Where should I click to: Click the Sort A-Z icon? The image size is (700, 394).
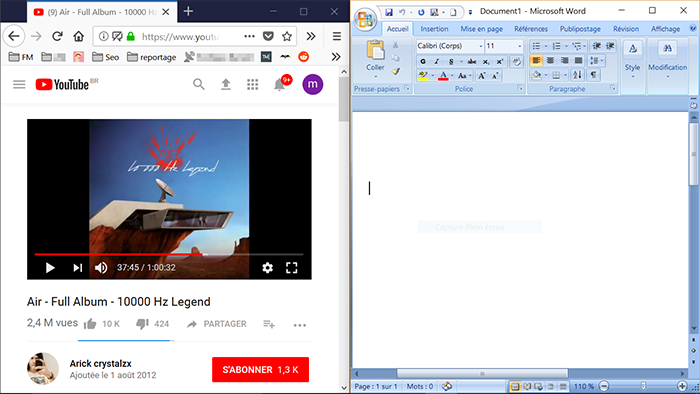pos(577,75)
